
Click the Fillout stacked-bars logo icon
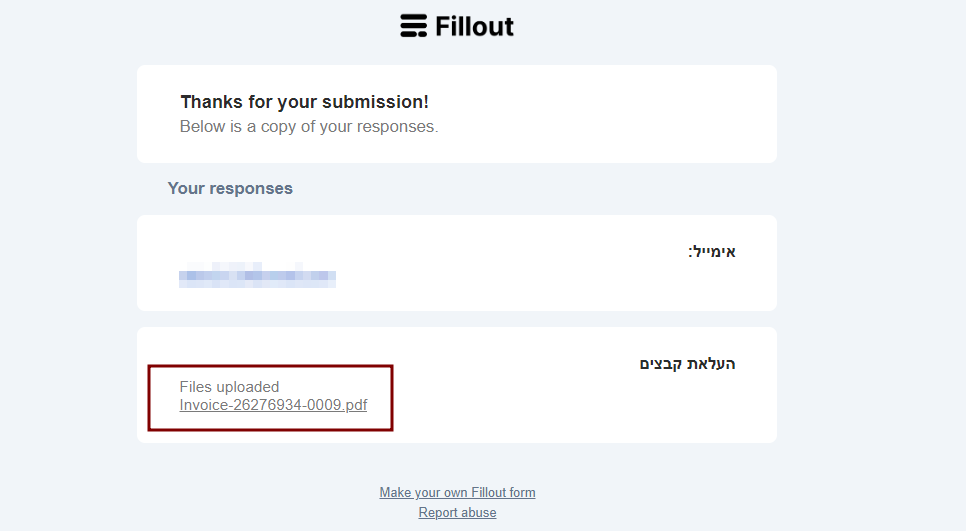click(x=413, y=26)
